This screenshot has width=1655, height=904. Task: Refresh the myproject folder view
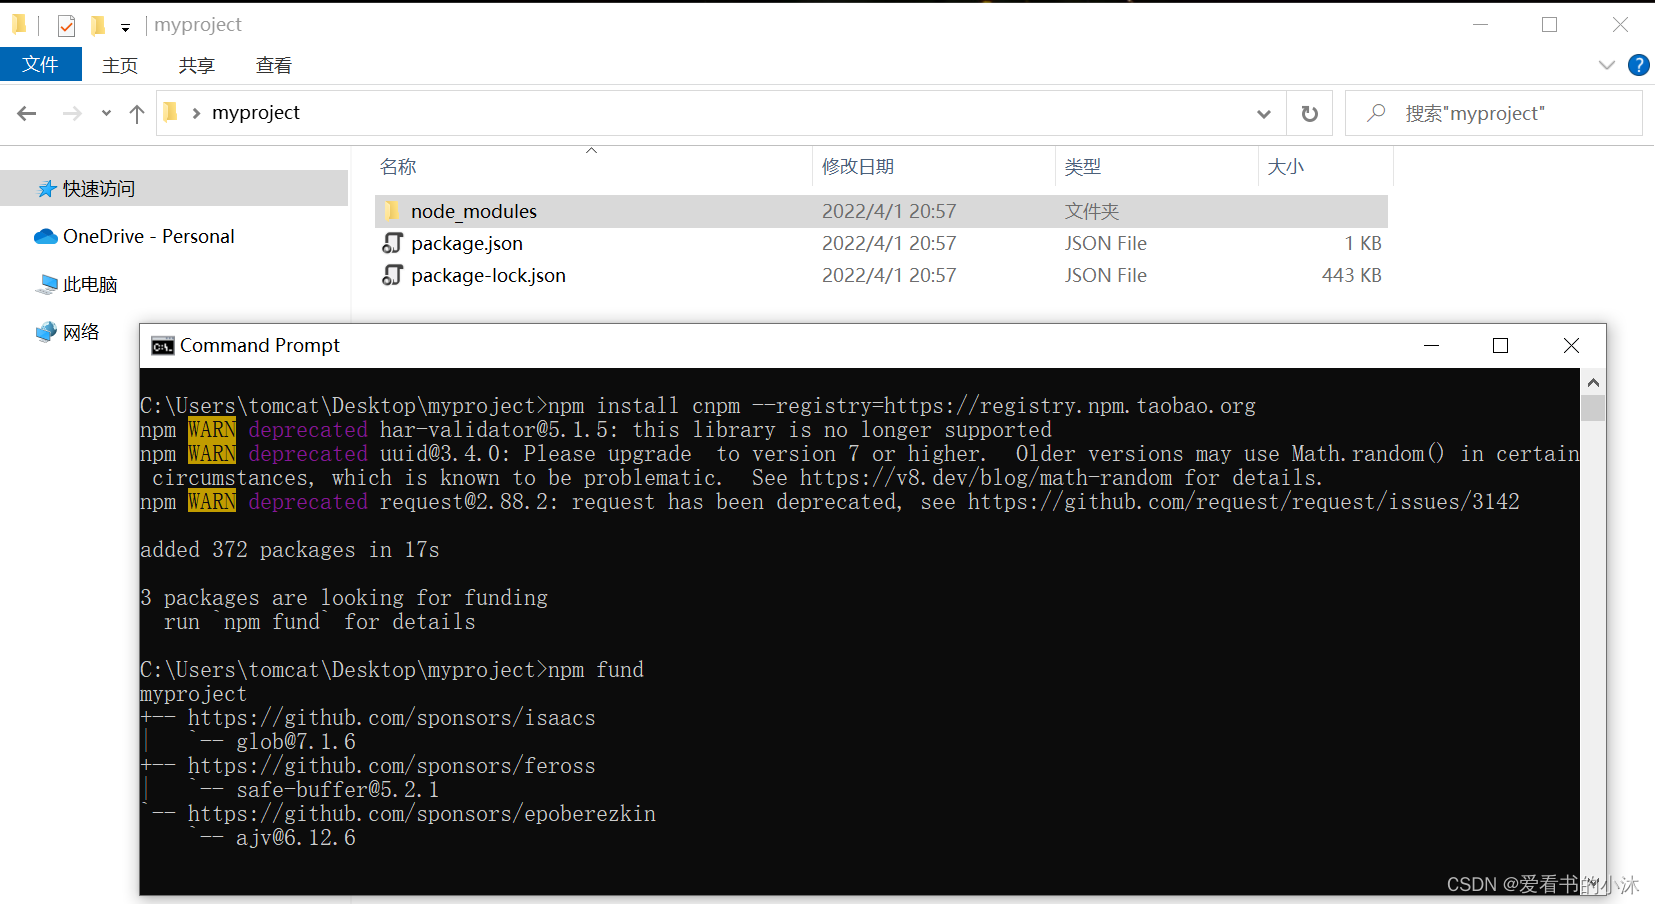1309,114
